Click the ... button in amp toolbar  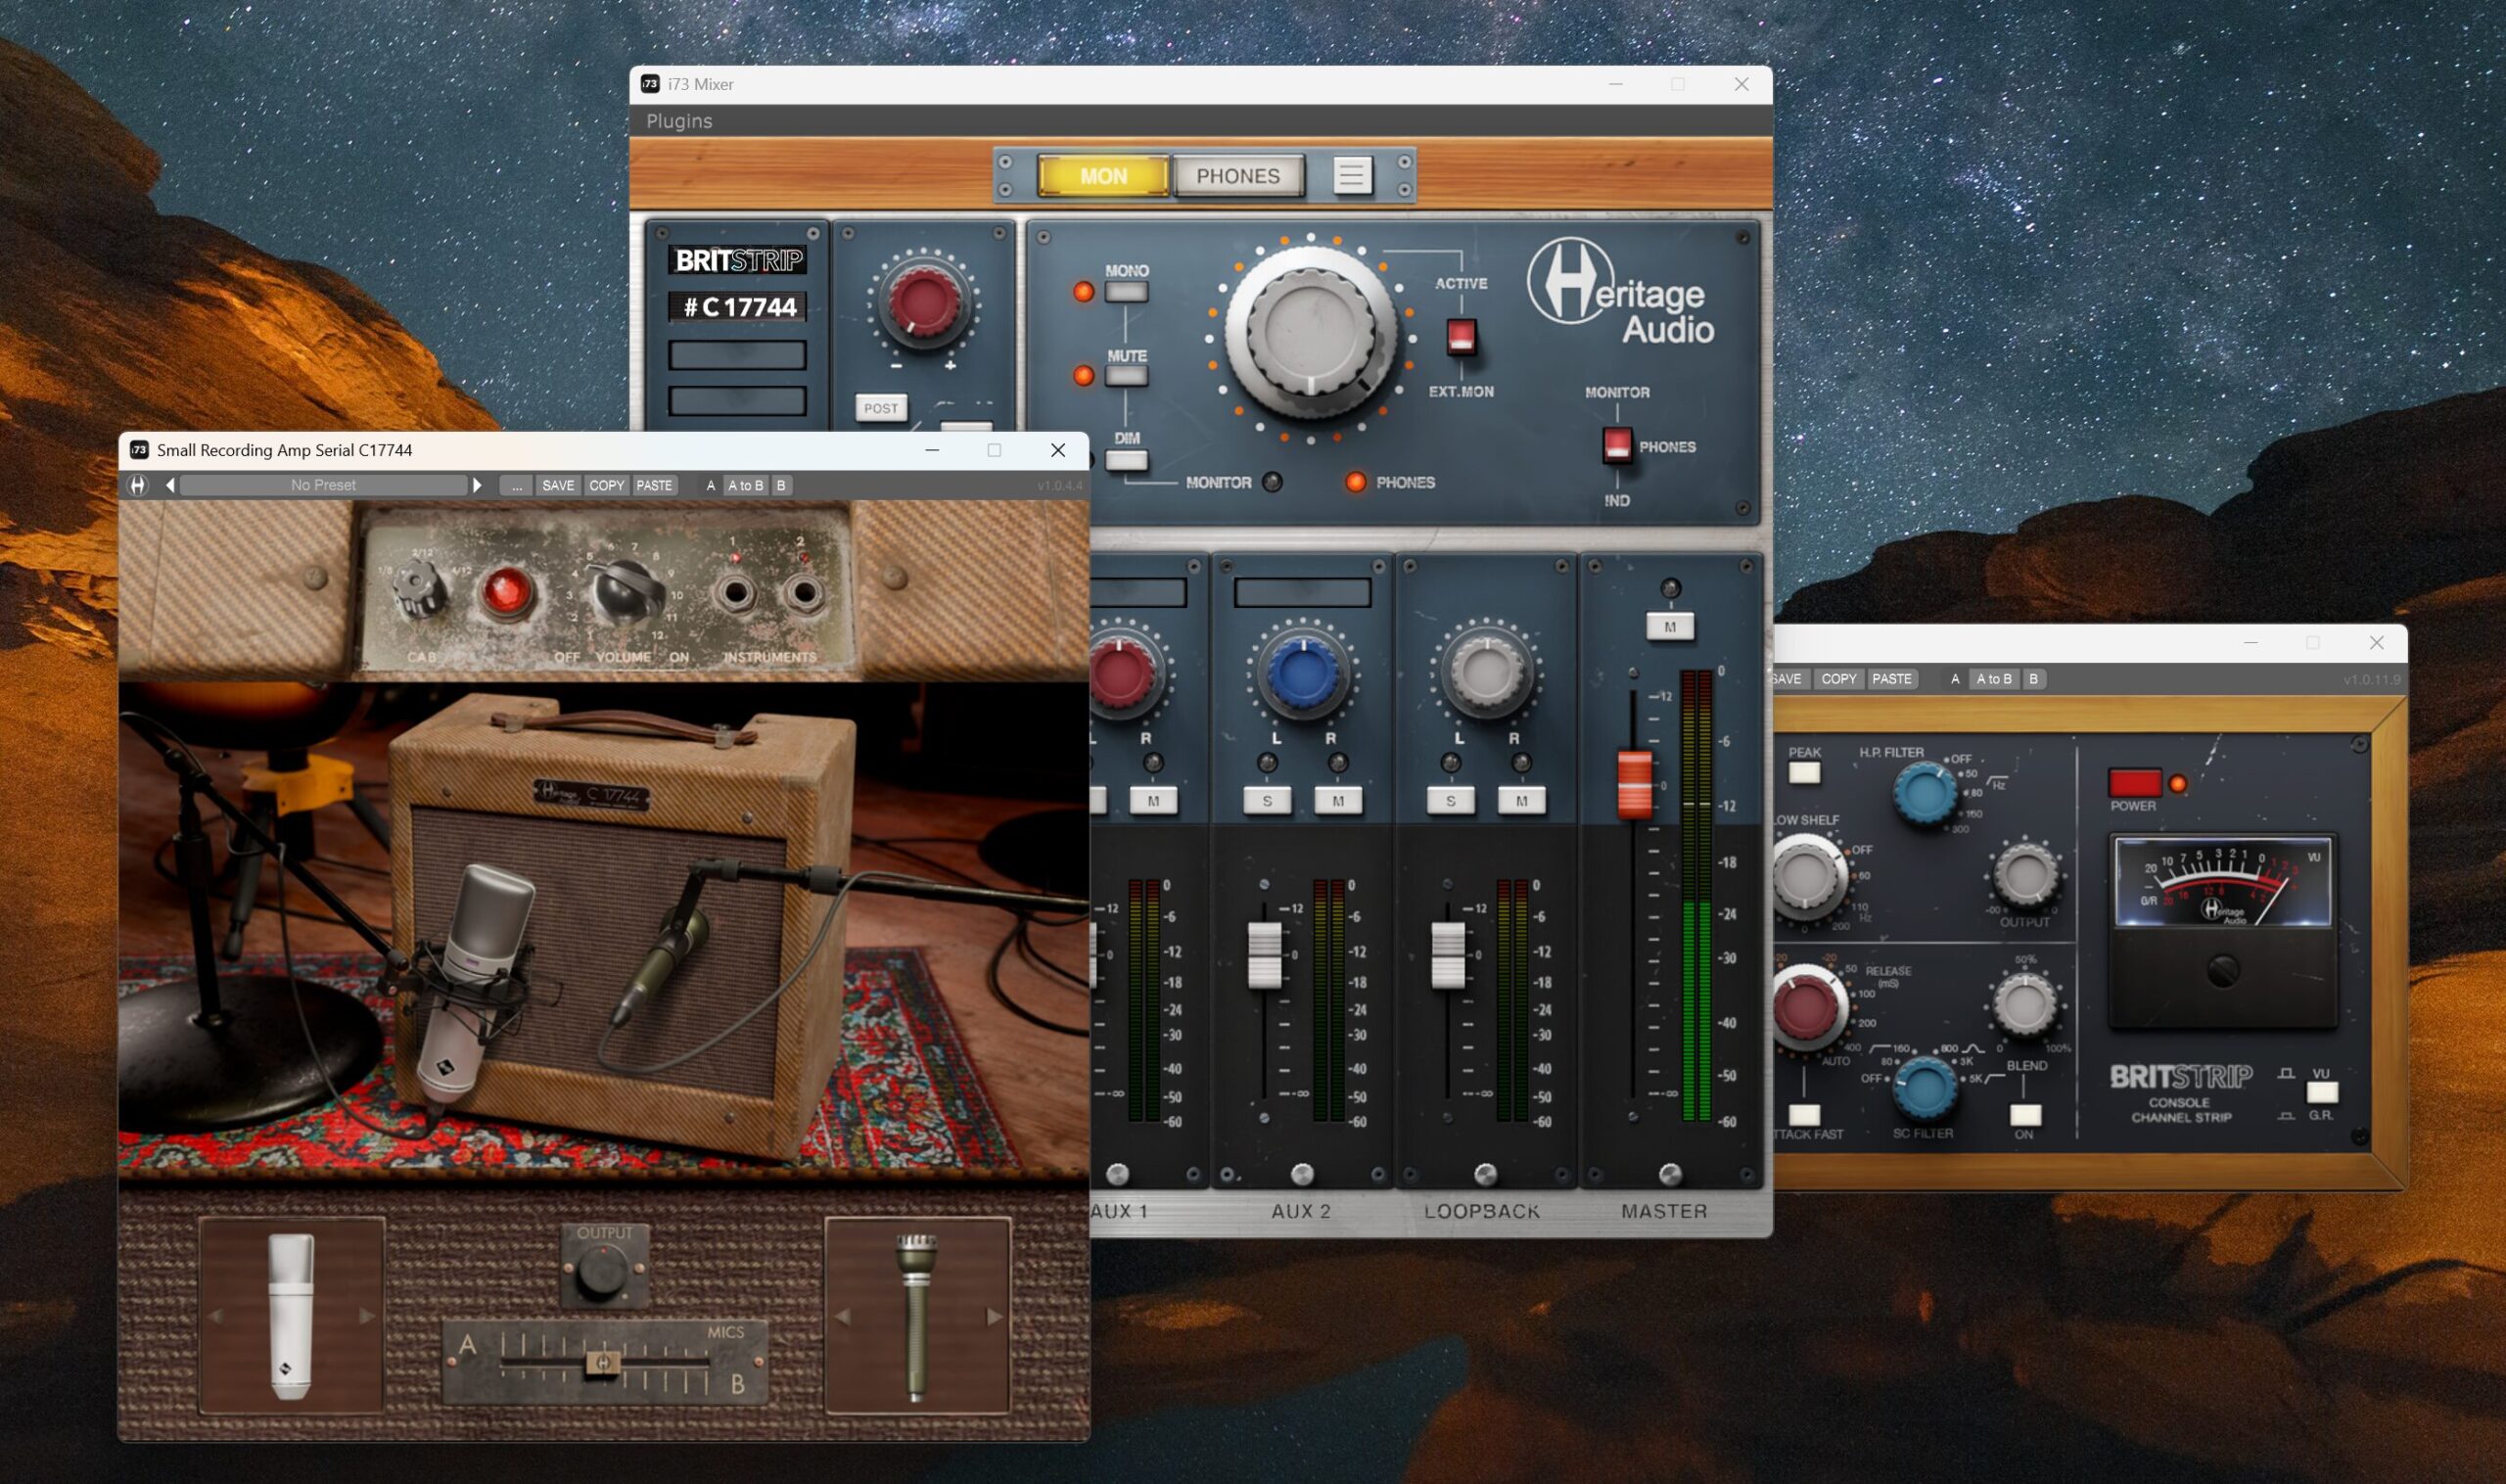pos(516,485)
